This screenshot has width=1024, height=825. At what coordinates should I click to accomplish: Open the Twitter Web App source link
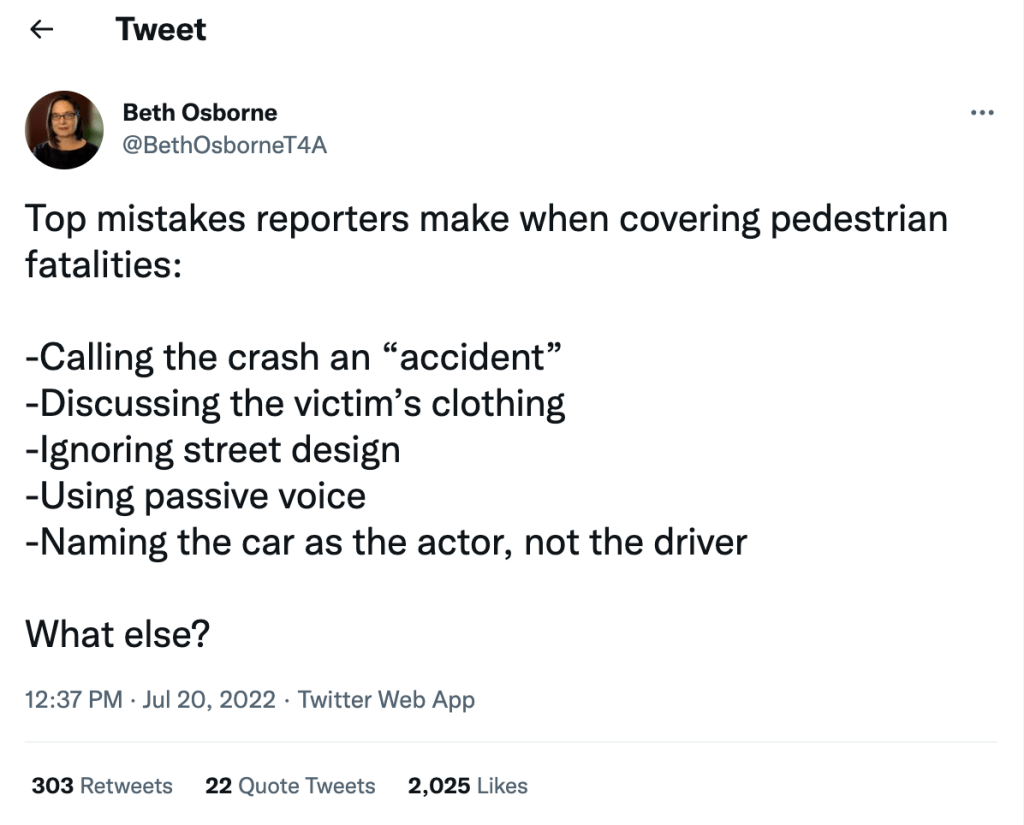(x=386, y=699)
